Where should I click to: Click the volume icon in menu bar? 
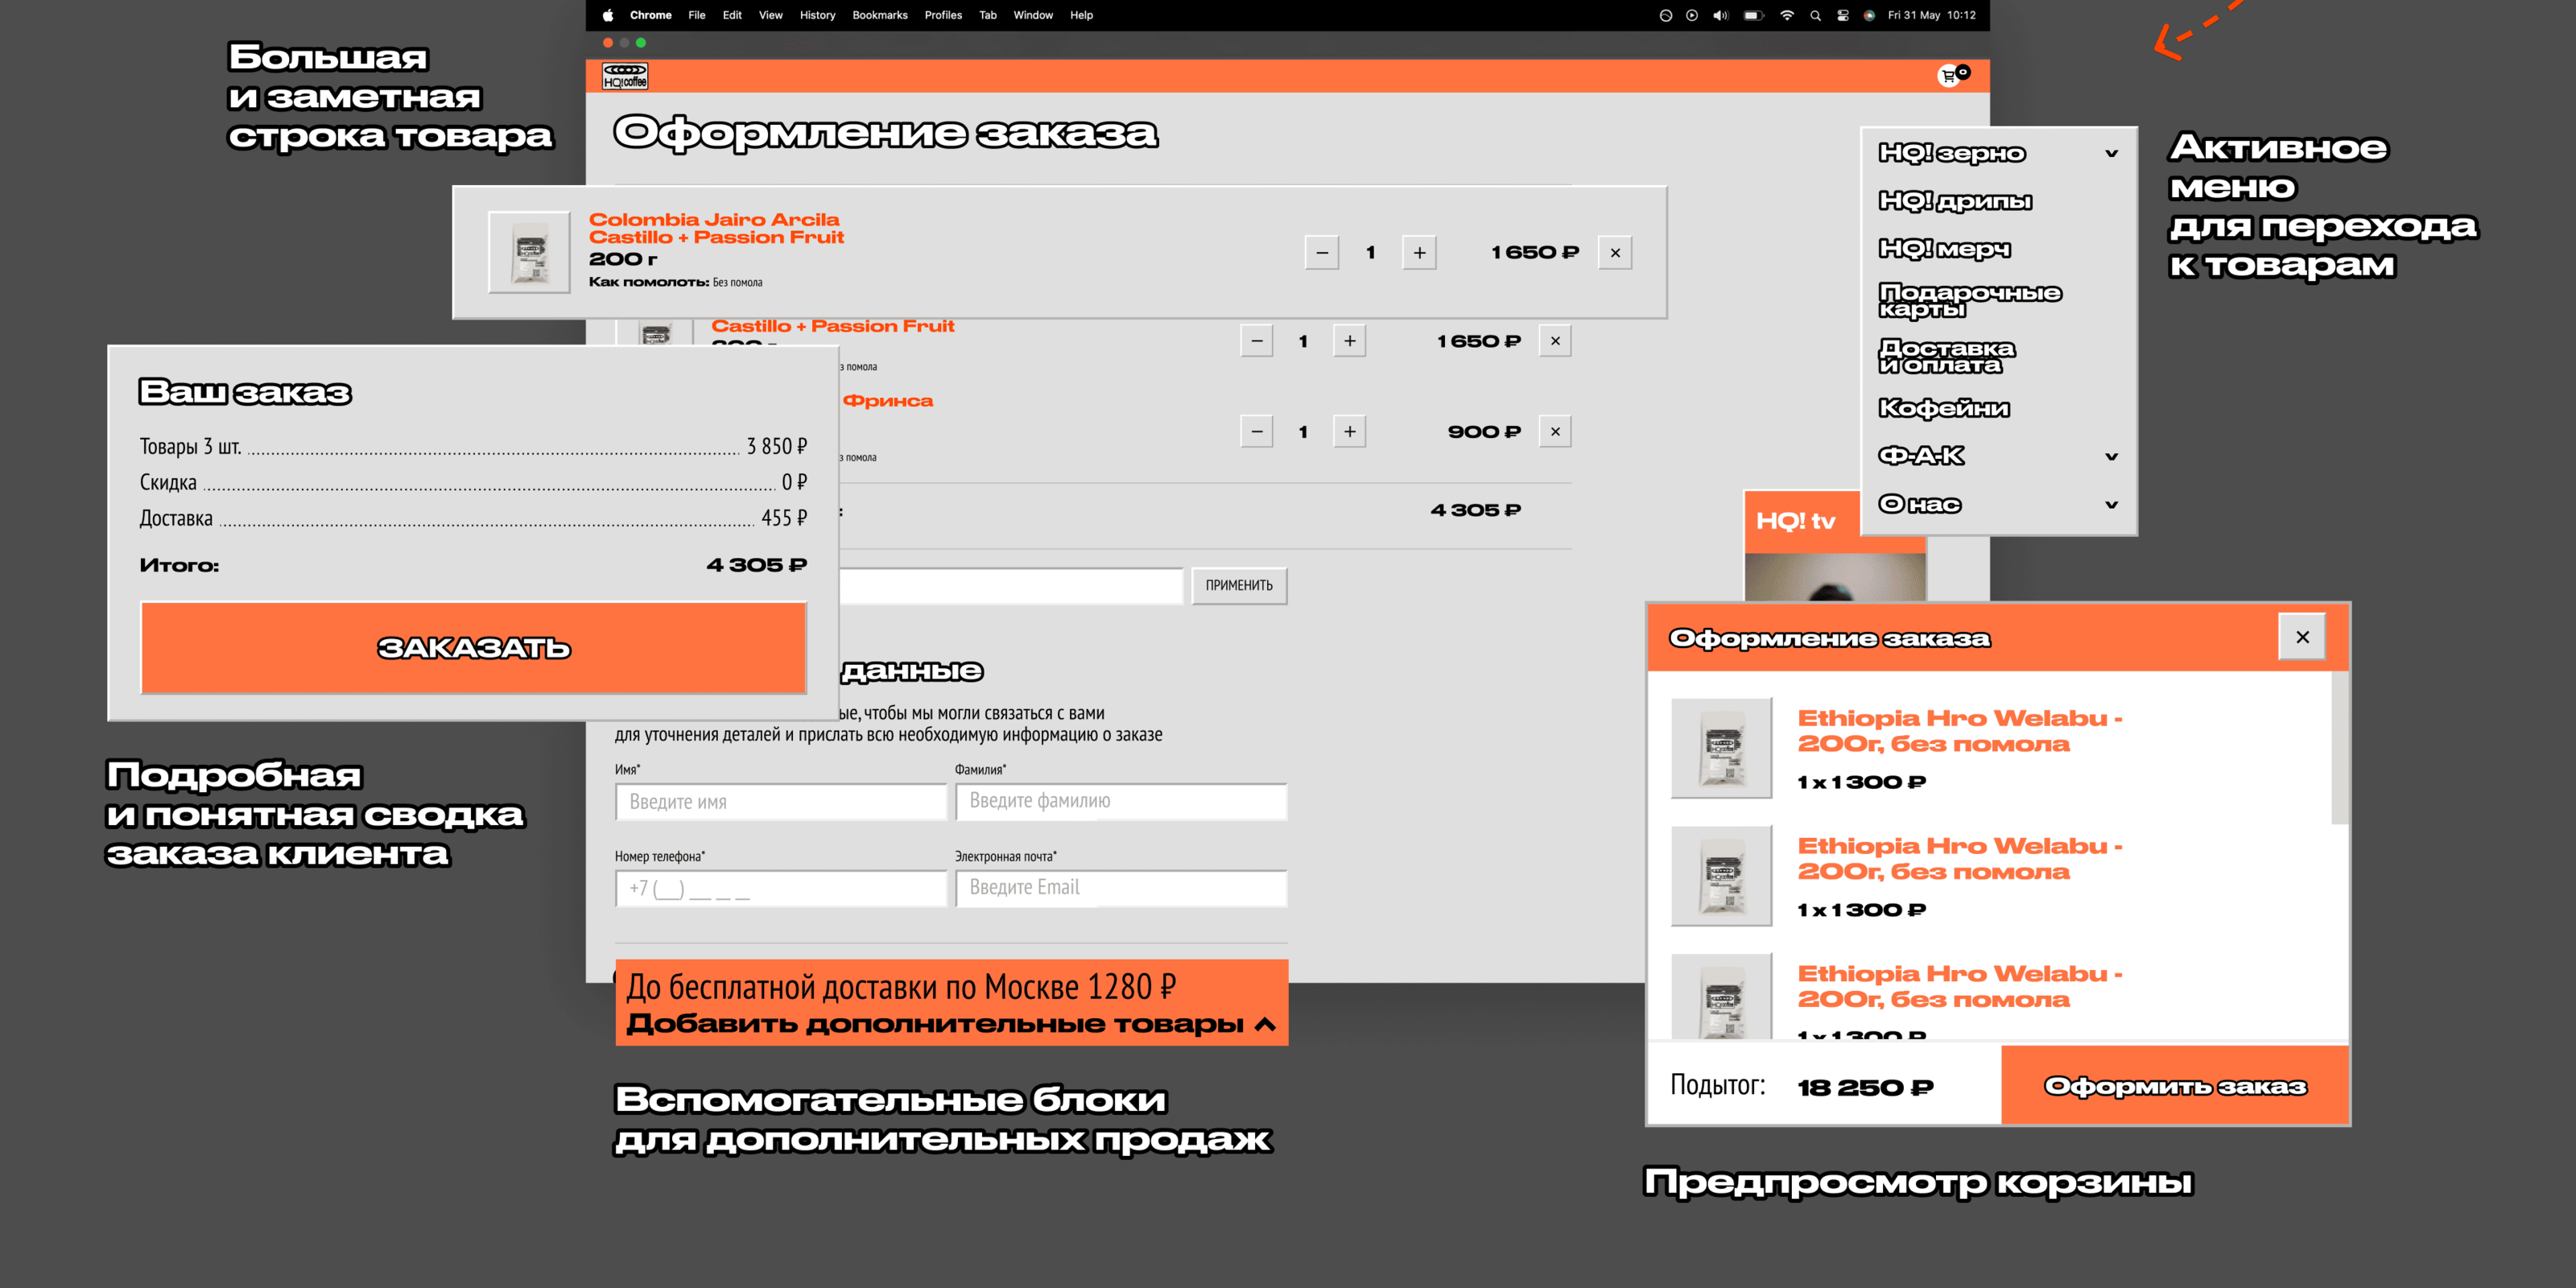1720,15
